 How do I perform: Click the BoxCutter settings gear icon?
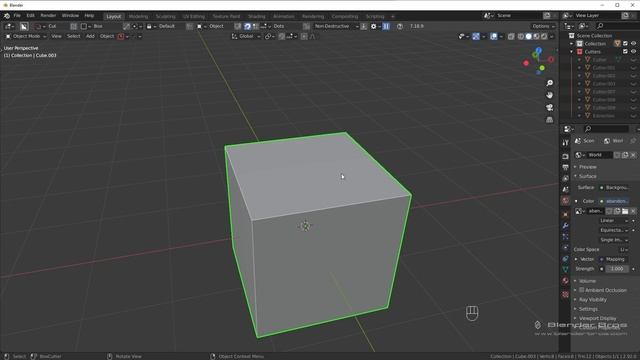tap(373, 26)
